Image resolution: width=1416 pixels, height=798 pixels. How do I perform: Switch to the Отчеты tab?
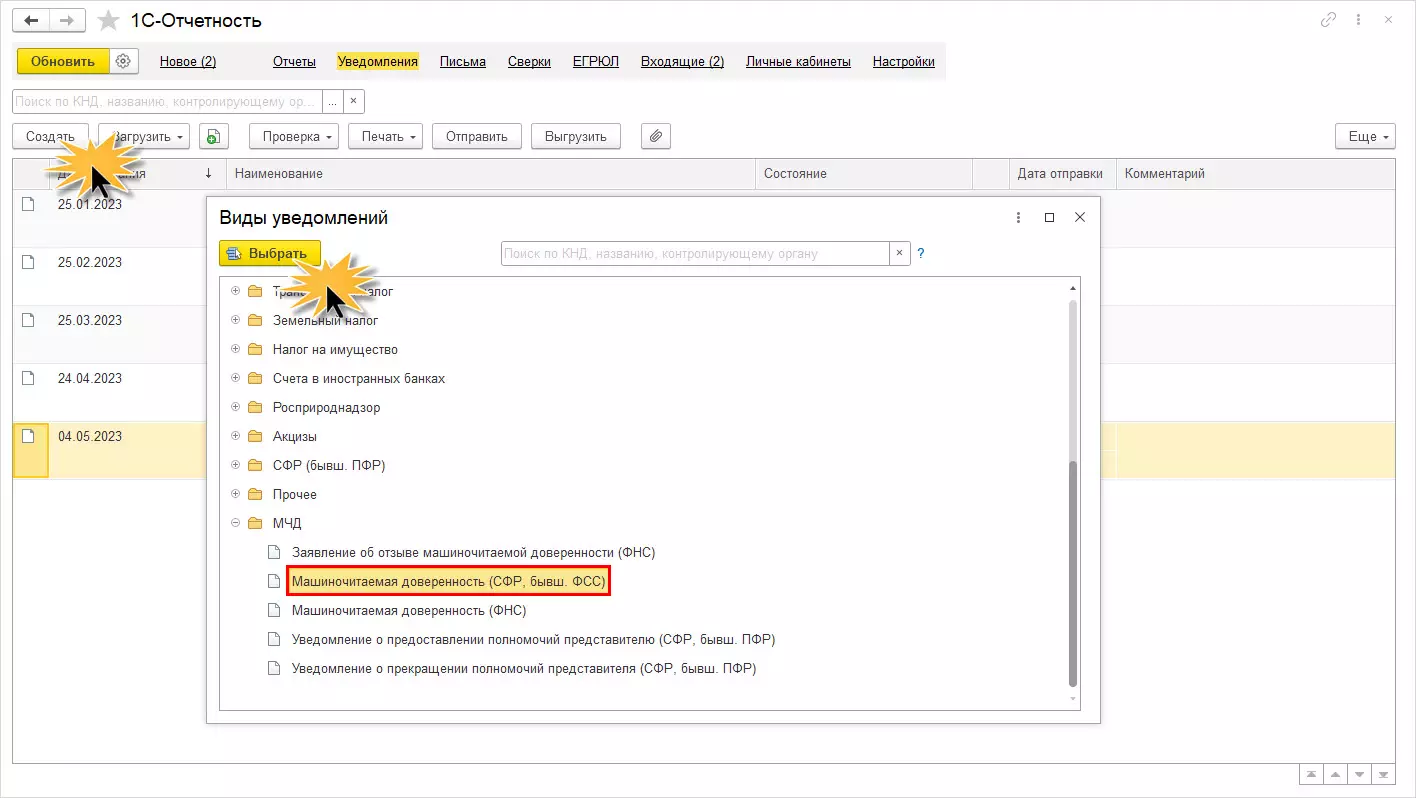click(x=294, y=61)
